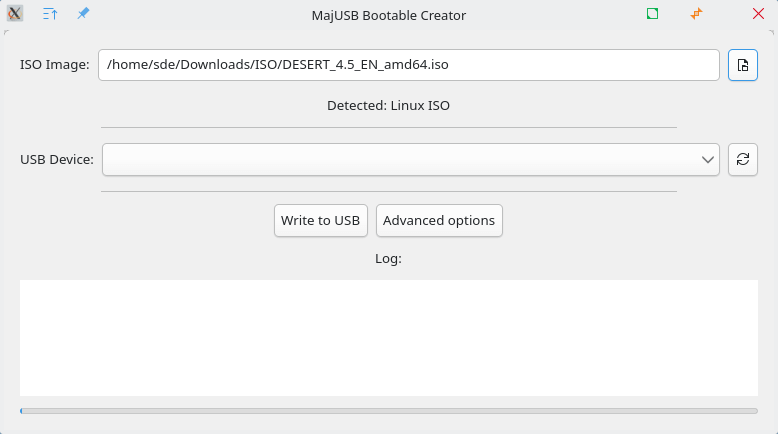Image resolution: width=778 pixels, height=434 pixels.
Task: Close the MajUSB Bootable Creator window
Action: coord(758,15)
